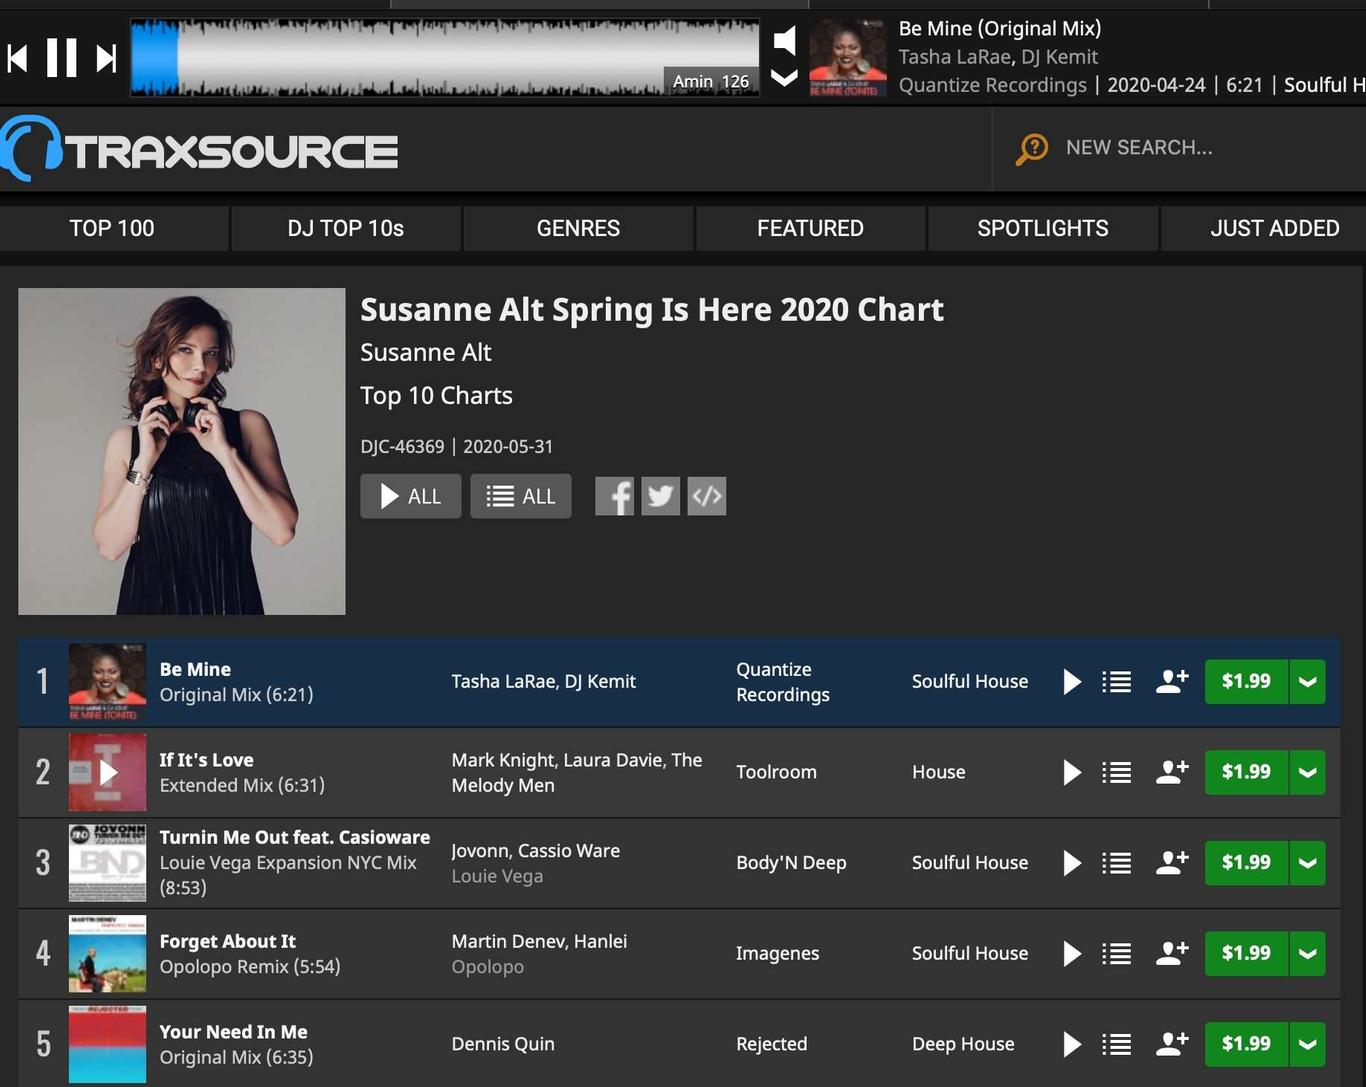Open Susanne Alt artist link
The height and width of the screenshot is (1087, 1366).
[x=426, y=352]
